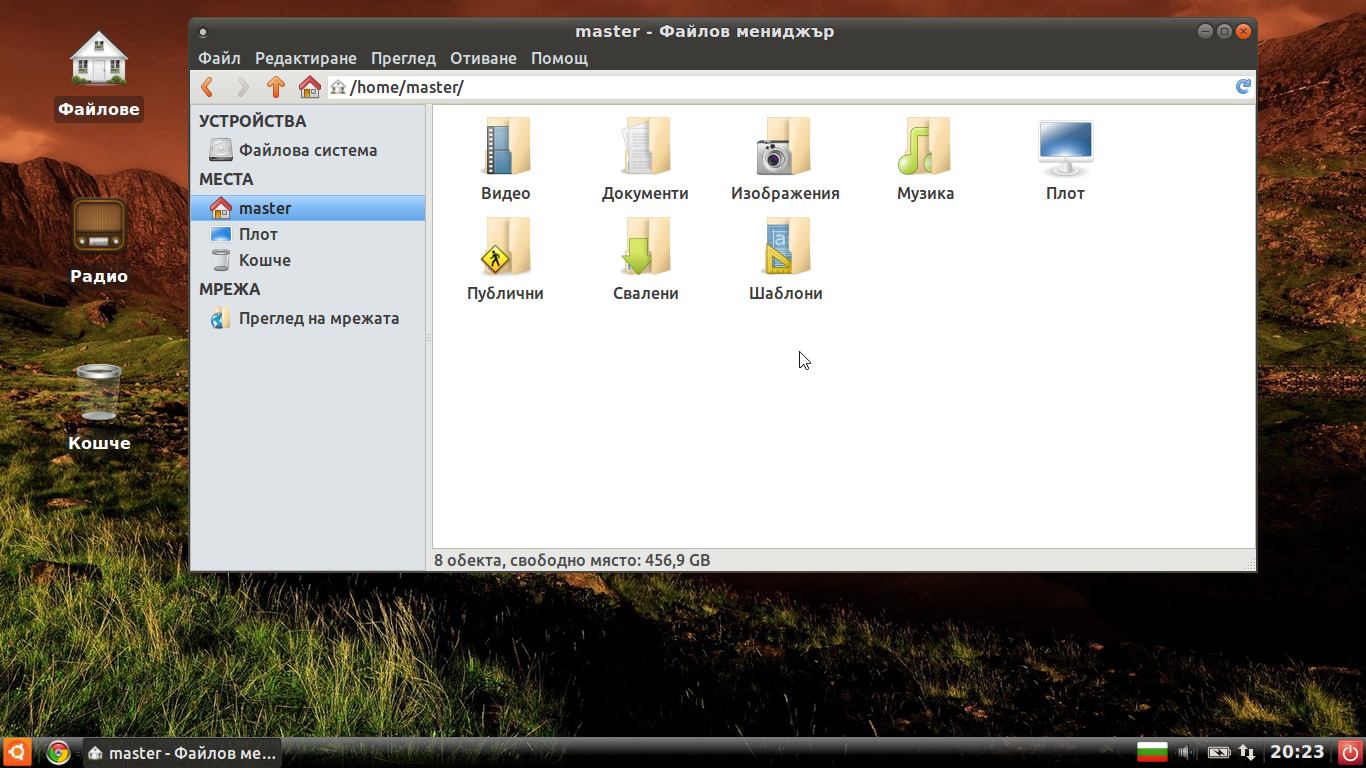Maximize the file manager window

(1225, 32)
